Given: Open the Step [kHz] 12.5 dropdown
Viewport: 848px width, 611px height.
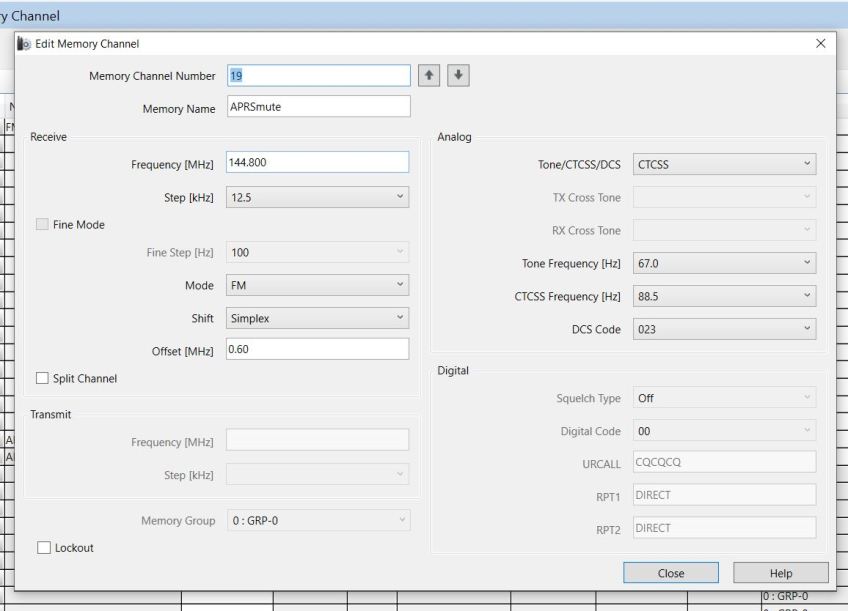Looking at the screenshot, I should pos(317,198).
